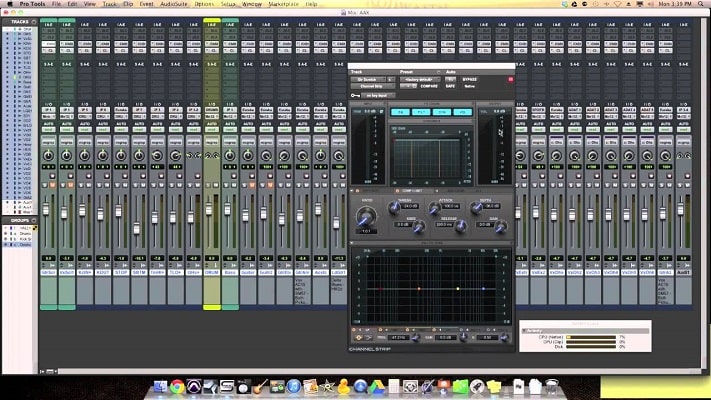Open the no key input dropdown
Viewport: 711px width, 400px height.
(x=378, y=96)
